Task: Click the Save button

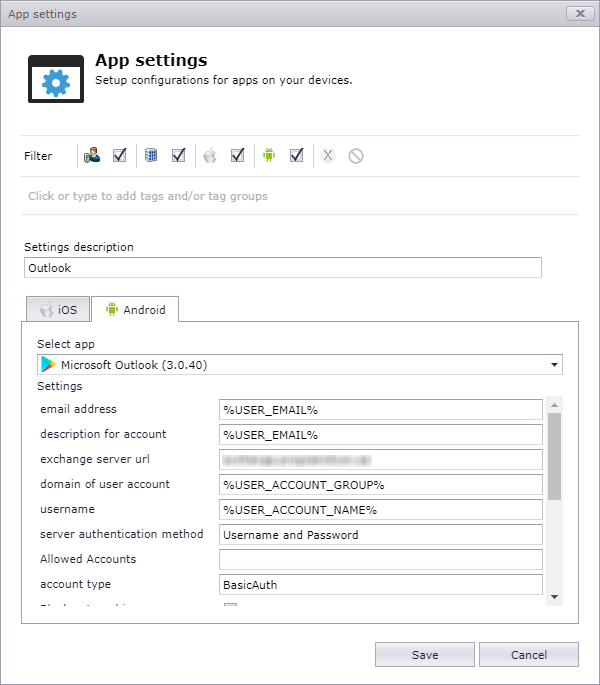Action: tap(425, 654)
